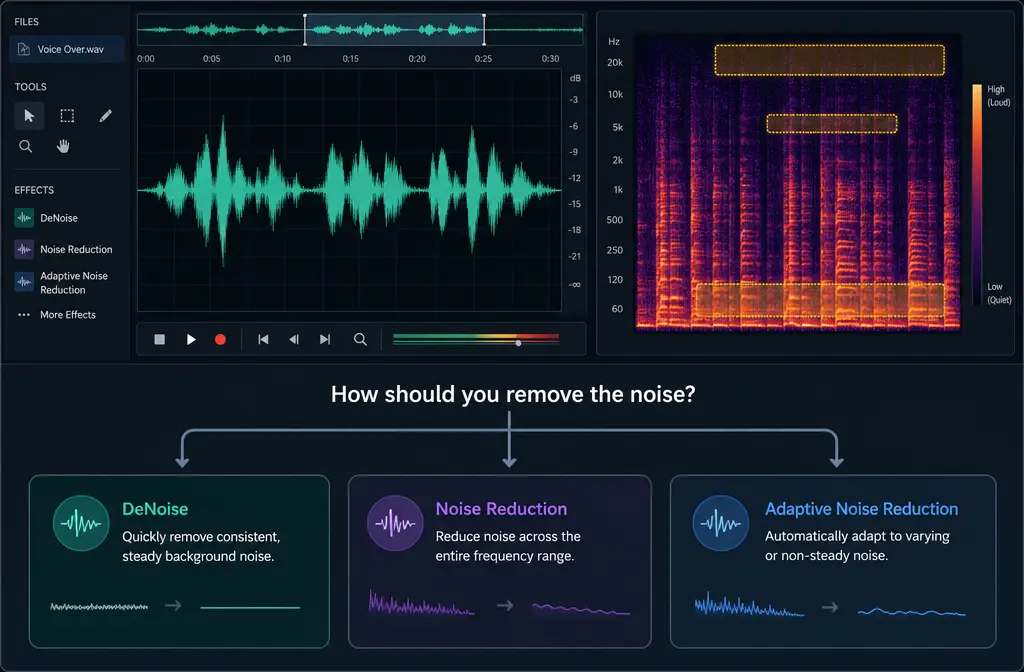Viewport: 1024px width, 672px height.
Task: Click the Noise Reduction card circular icon
Action: pos(395,523)
